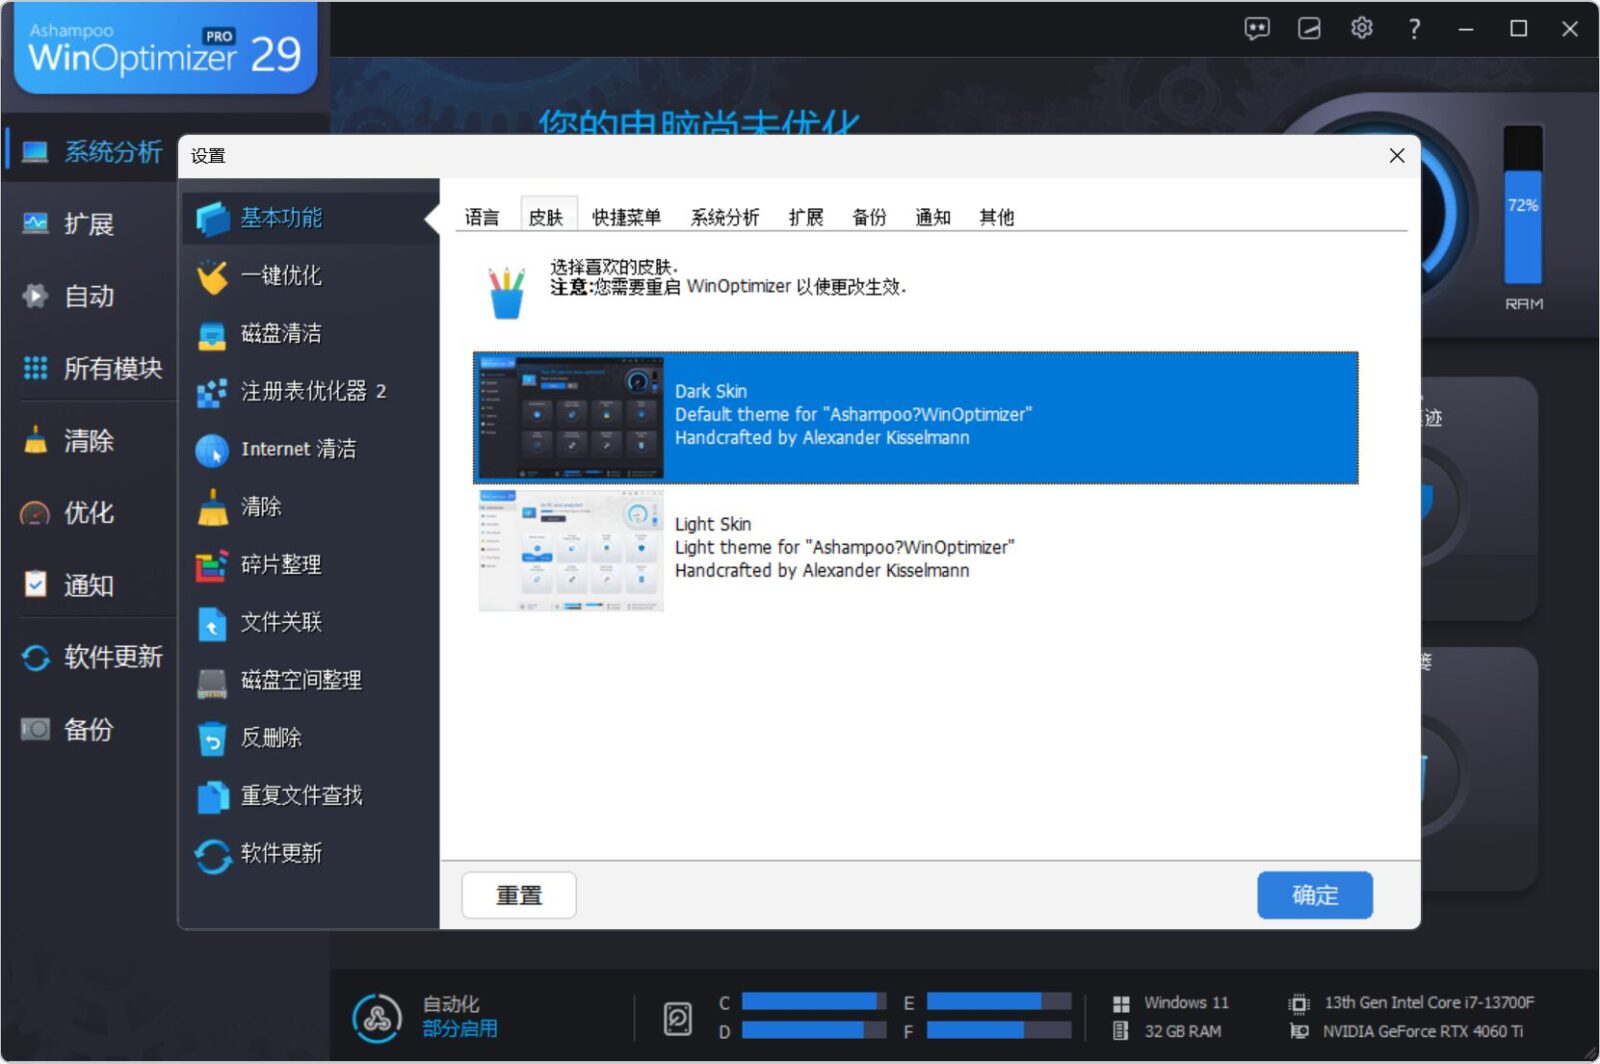Click 通知 checkmark icon in main sidebar
This screenshot has height=1064, width=1600.
click(x=35, y=585)
